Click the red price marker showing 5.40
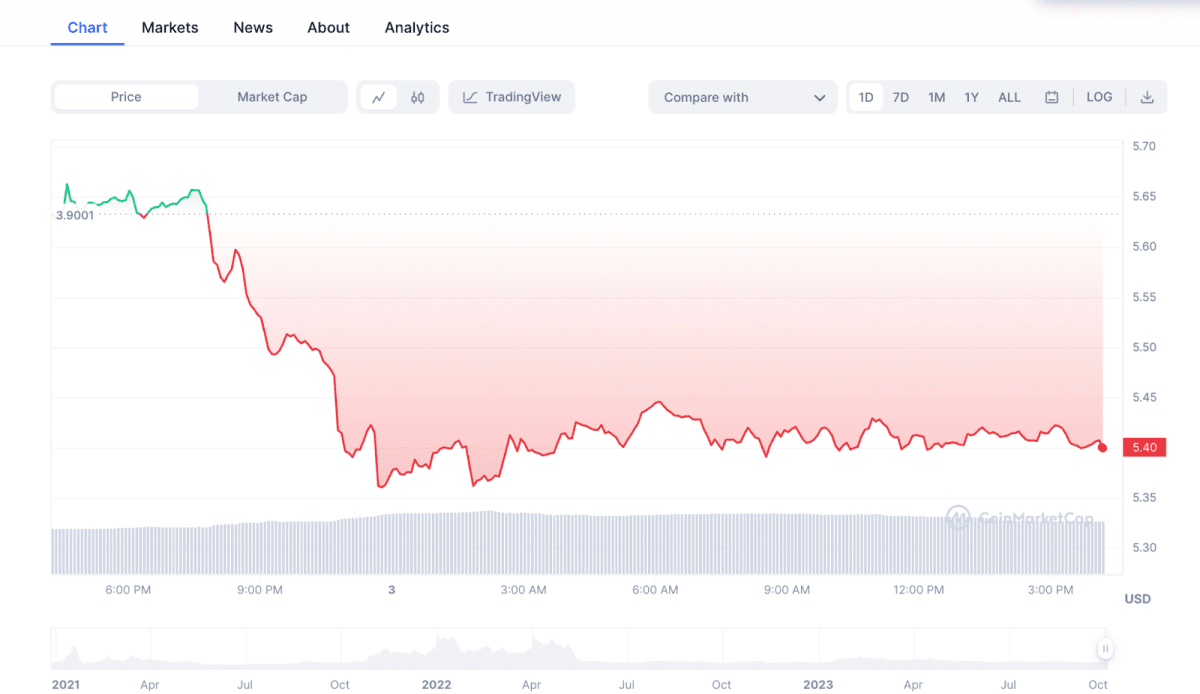 [1144, 447]
